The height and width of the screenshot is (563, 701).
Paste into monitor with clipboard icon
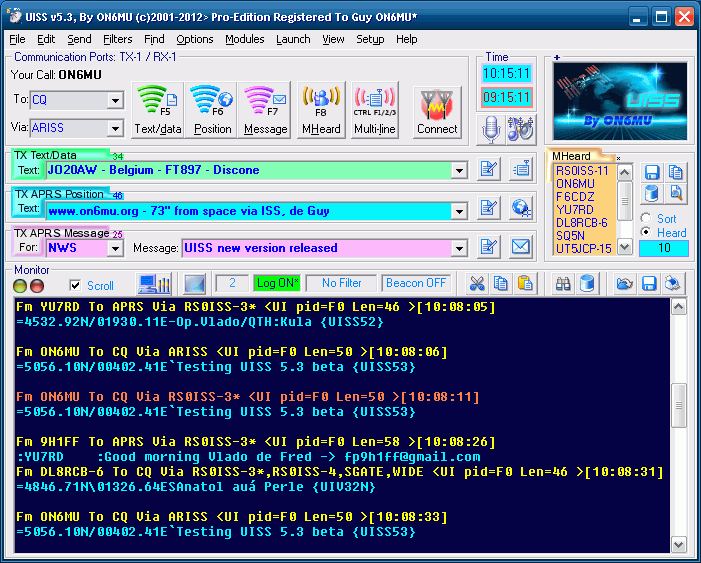click(525, 284)
